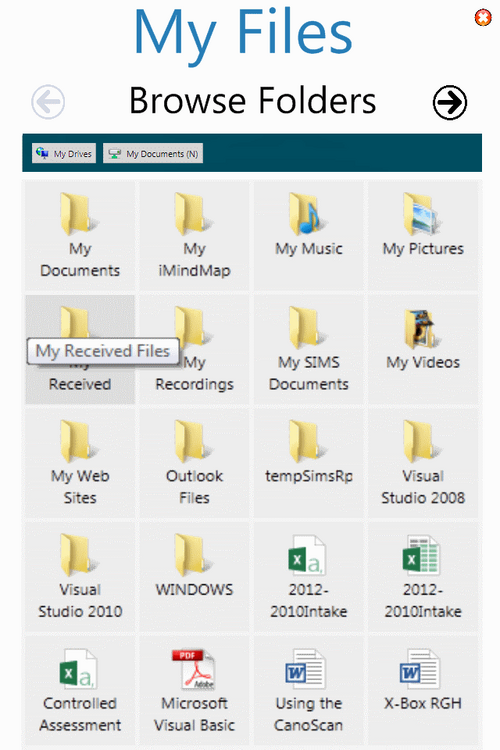Open the My iMindMap folder

pyautogui.click(x=194, y=235)
